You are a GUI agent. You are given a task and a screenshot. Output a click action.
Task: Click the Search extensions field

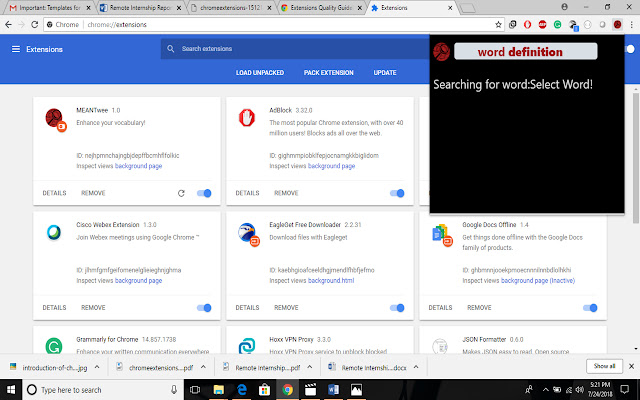click(294, 49)
